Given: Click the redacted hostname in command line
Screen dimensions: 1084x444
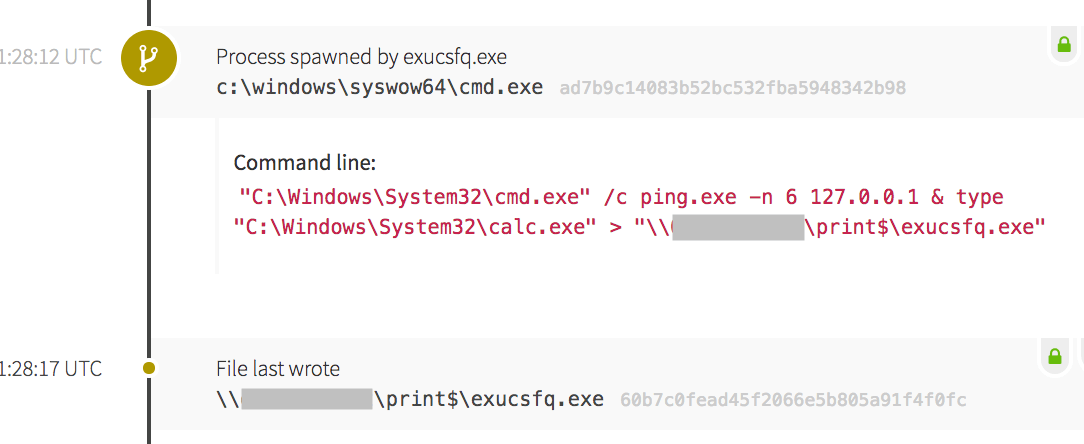Looking at the screenshot, I should tap(739, 227).
